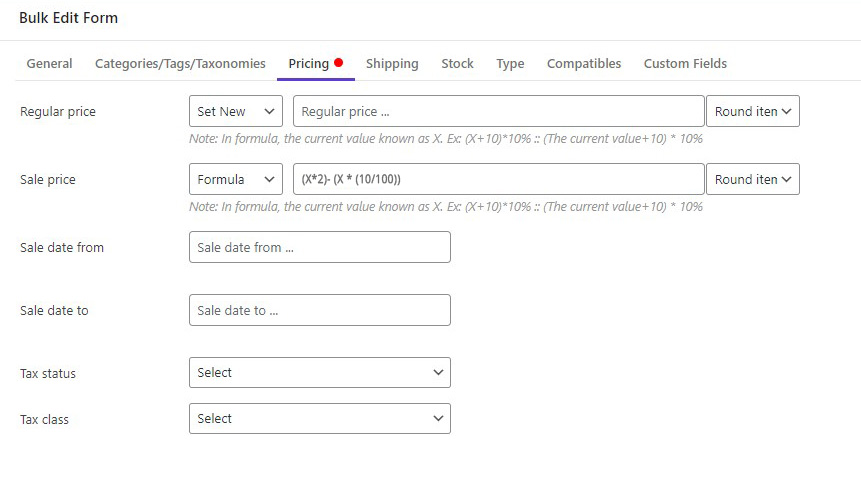Click the red dot beside Pricing
Viewport: 861px width, 484px height.
pos(338,63)
